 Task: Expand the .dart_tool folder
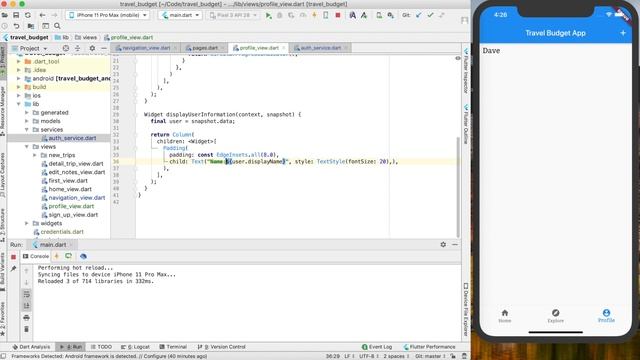18,61
